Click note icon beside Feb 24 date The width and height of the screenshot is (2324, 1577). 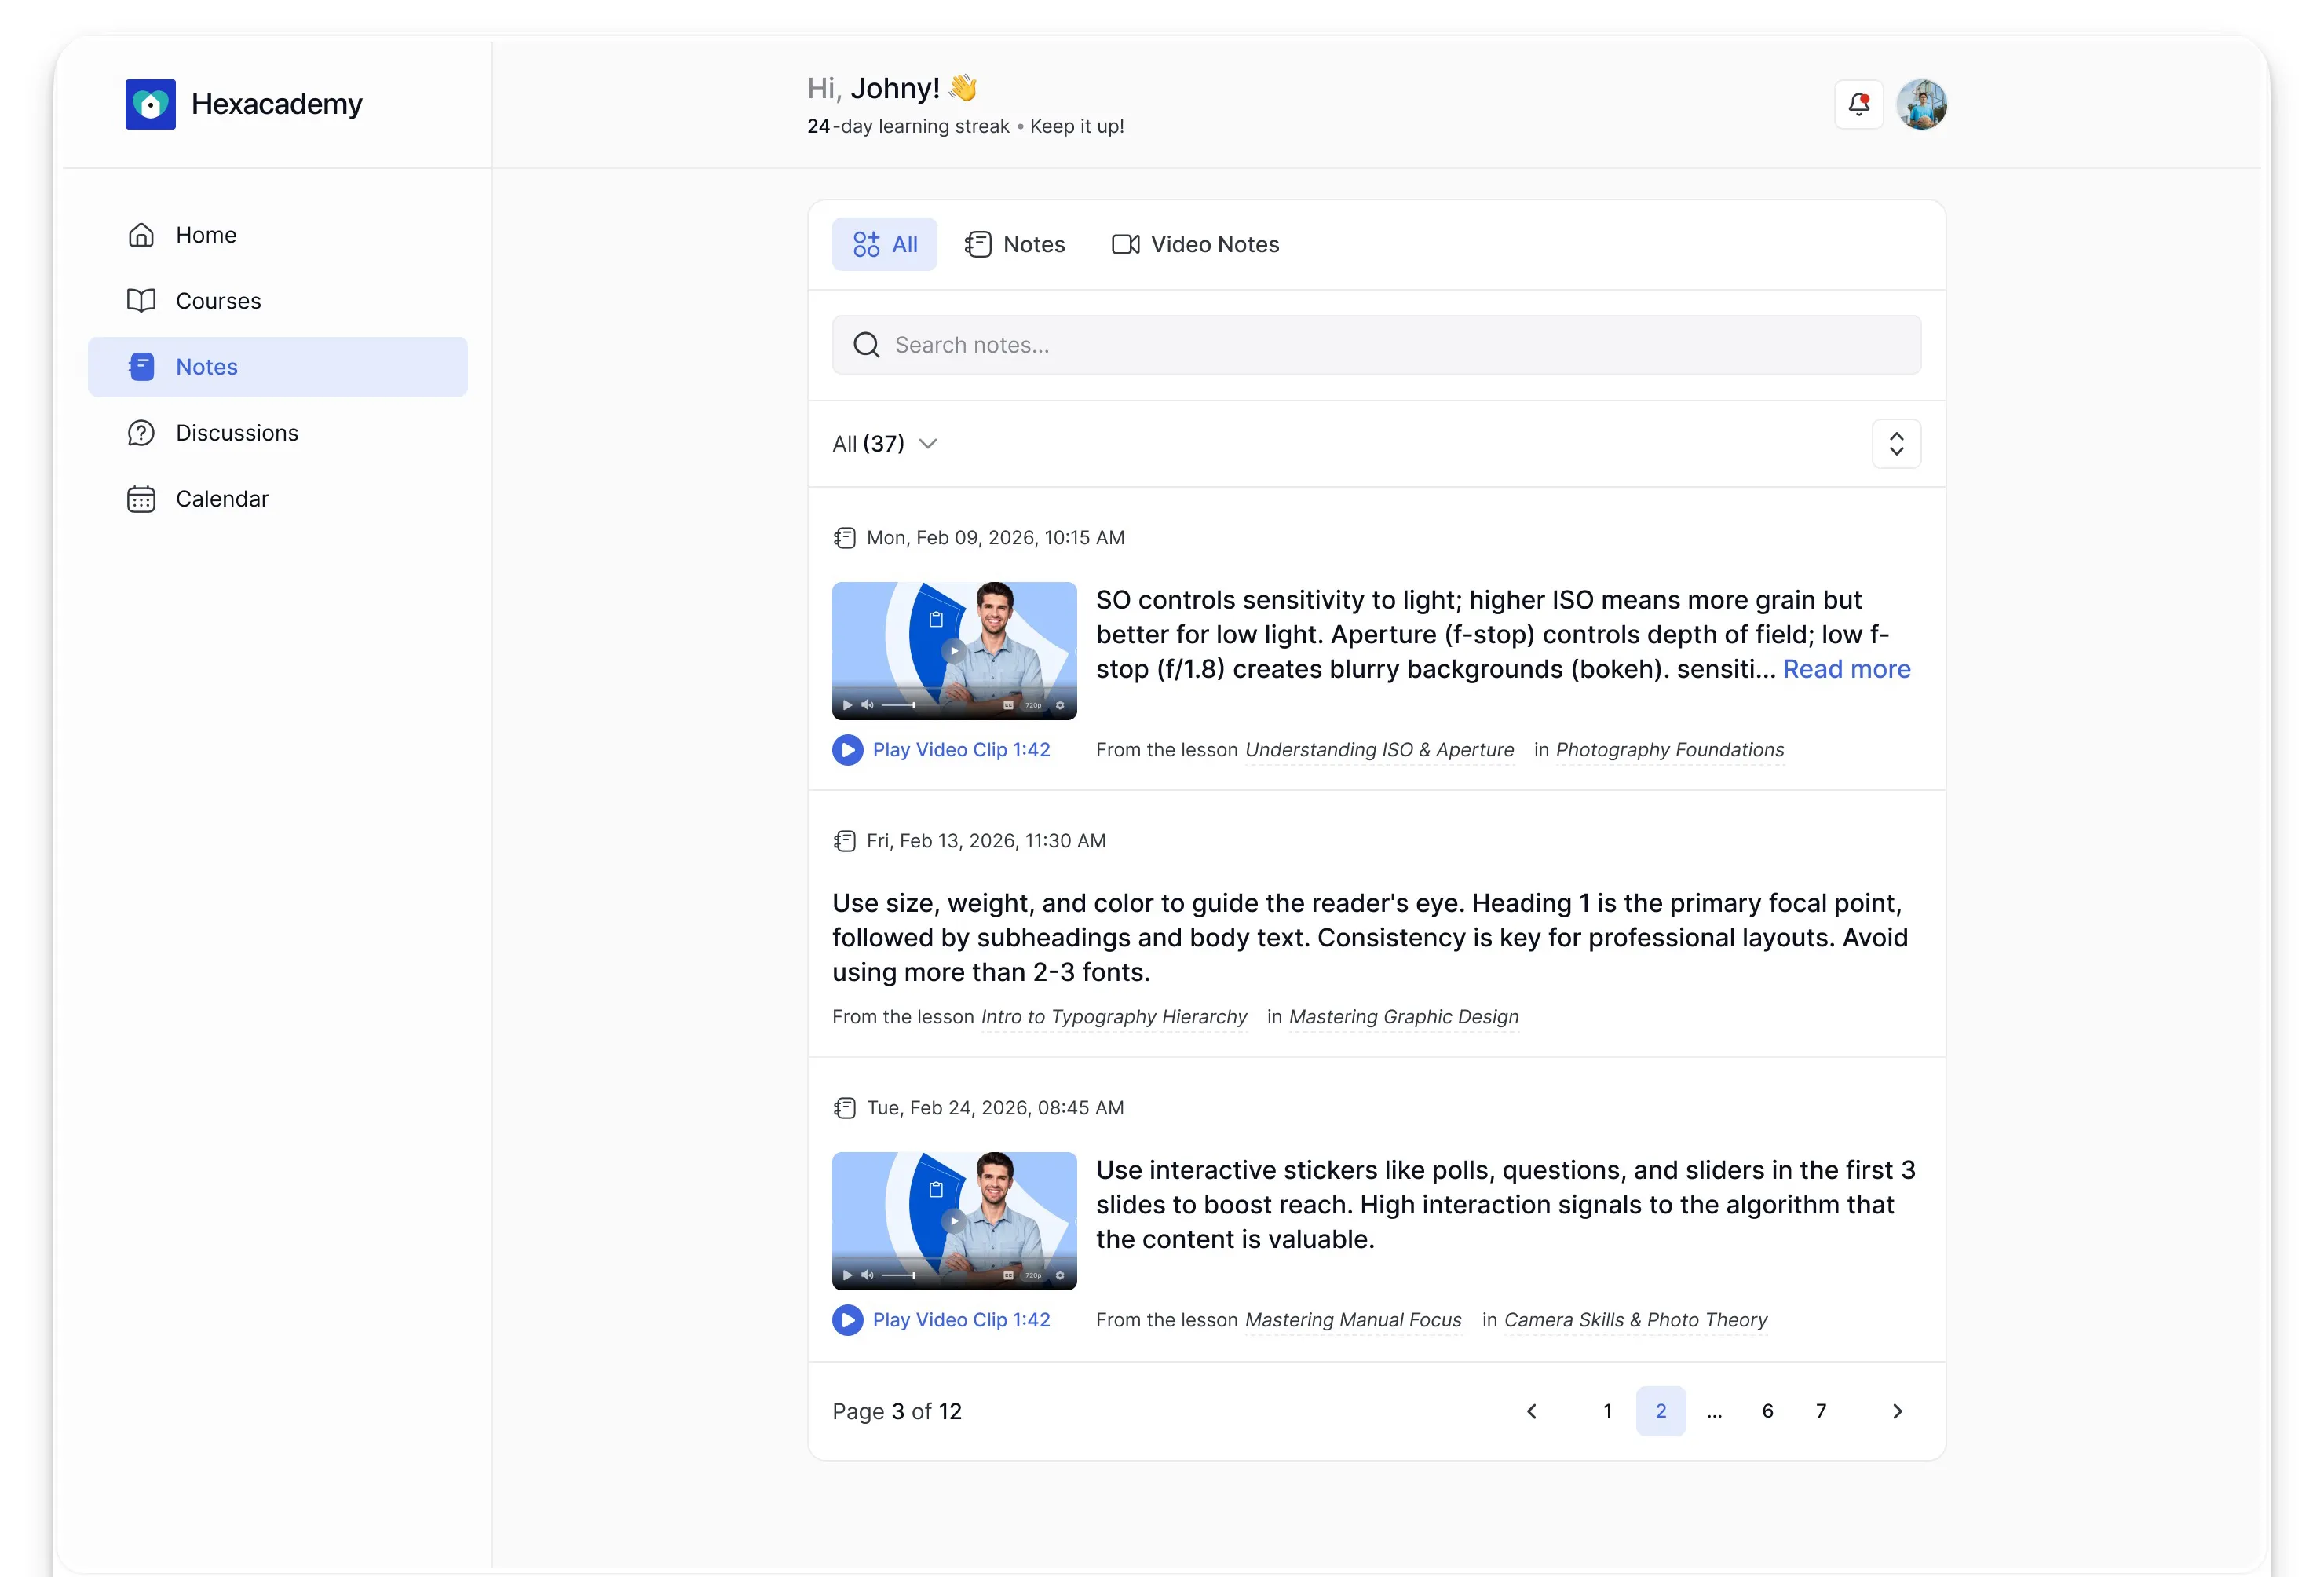click(845, 1108)
